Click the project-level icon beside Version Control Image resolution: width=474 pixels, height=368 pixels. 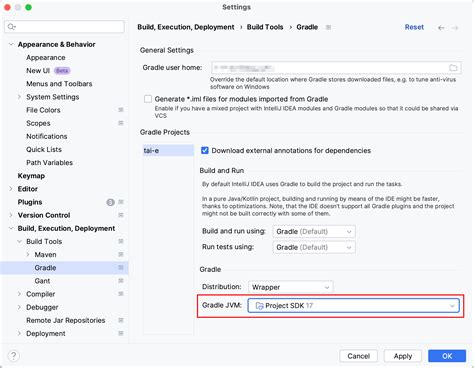(x=121, y=215)
